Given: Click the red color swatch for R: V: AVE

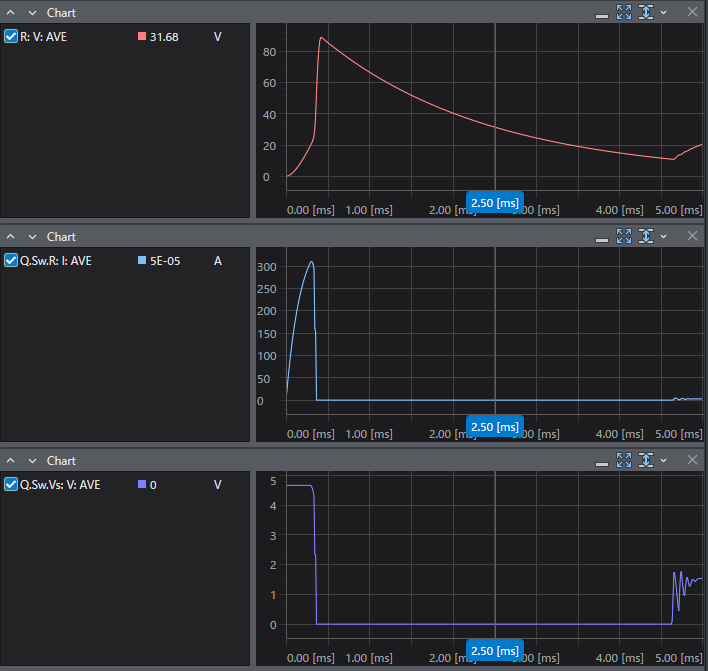Looking at the screenshot, I should 142,36.
